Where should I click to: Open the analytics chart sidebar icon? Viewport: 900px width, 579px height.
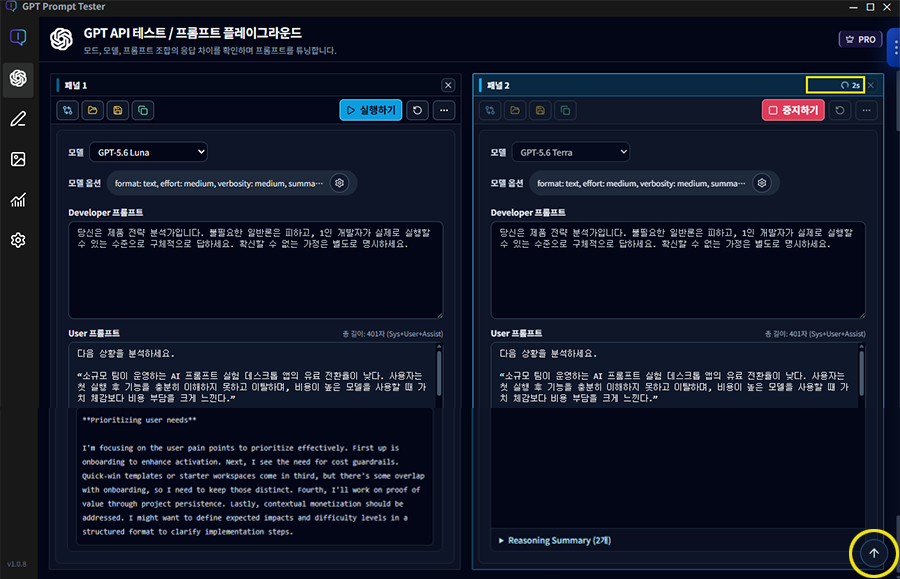18,200
